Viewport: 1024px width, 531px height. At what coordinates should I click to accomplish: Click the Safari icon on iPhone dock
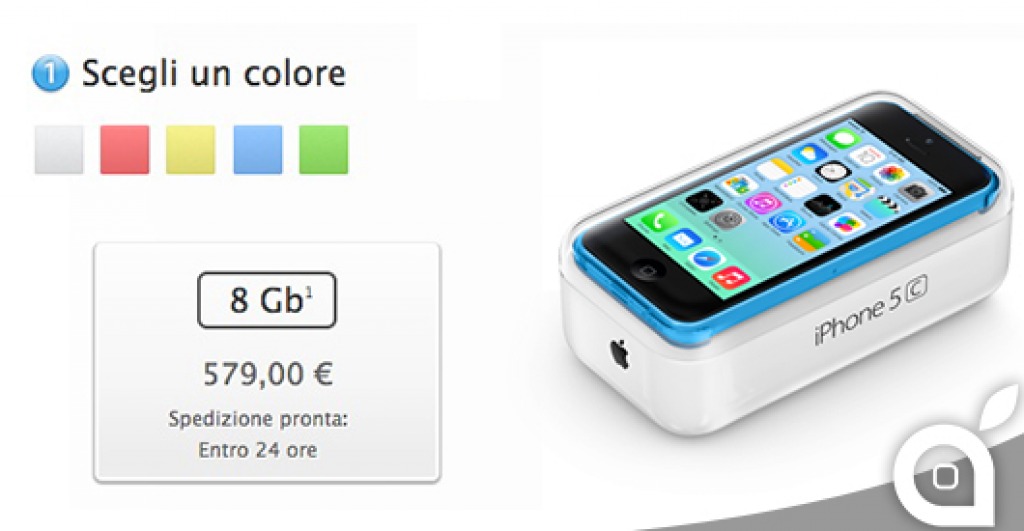click(707, 259)
